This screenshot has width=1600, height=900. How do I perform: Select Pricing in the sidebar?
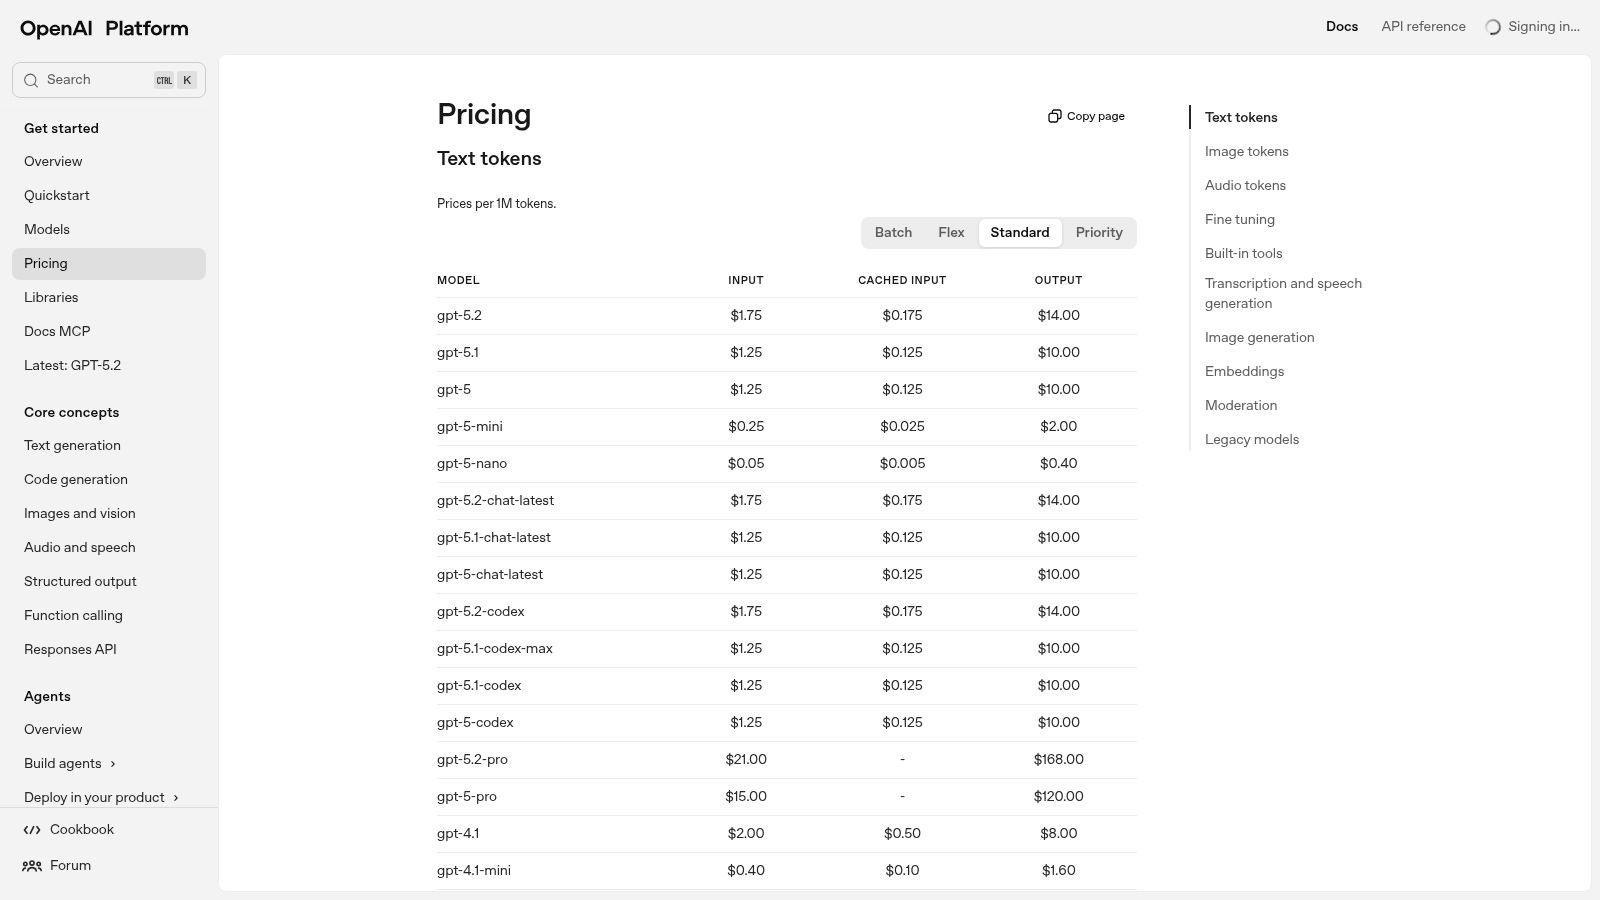pos(109,264)
